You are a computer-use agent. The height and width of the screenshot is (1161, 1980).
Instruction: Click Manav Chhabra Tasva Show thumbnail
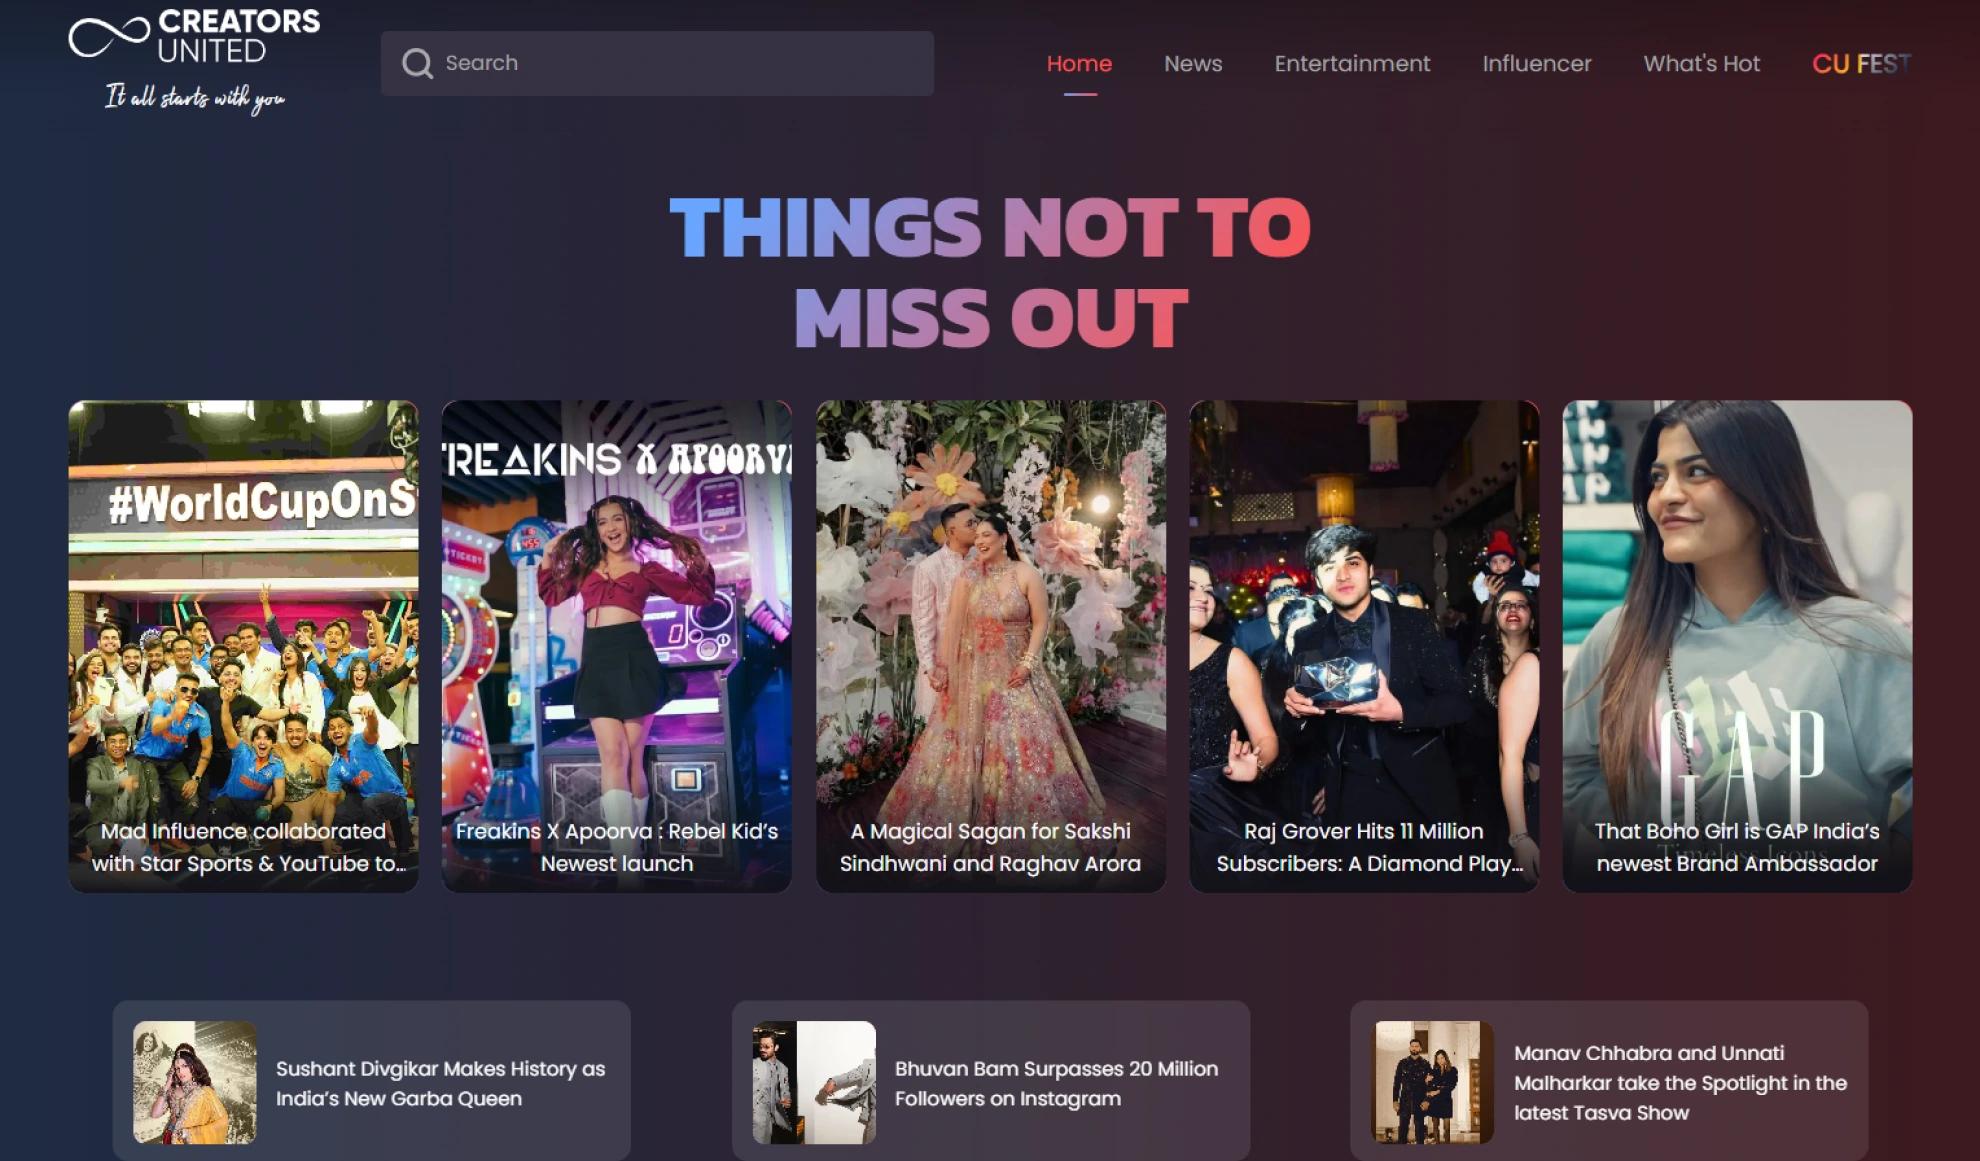(1433, 1082)
